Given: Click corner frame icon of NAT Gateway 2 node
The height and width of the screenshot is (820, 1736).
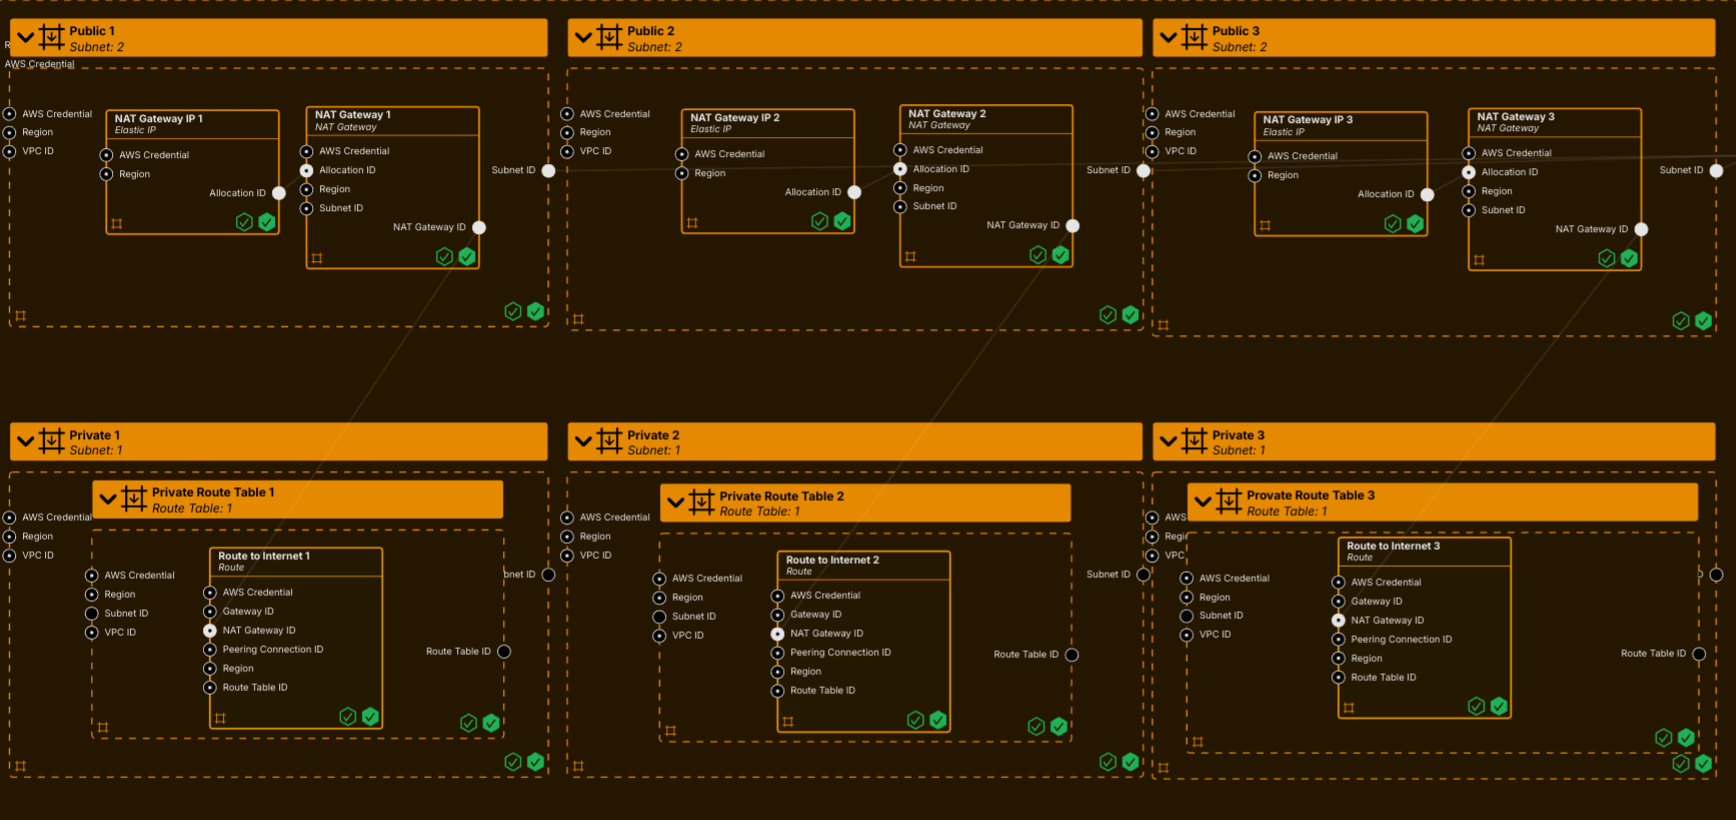Looking at the screenshot, I should click(x=910, y=257).
